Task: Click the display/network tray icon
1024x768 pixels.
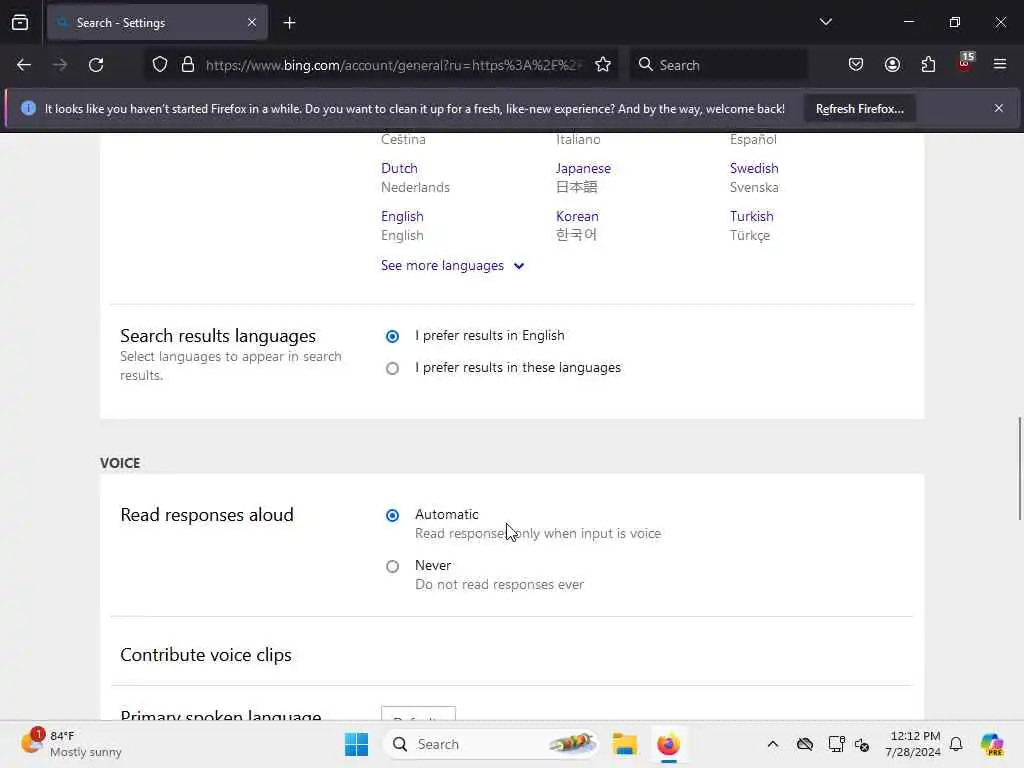Action: click(836, 744)
